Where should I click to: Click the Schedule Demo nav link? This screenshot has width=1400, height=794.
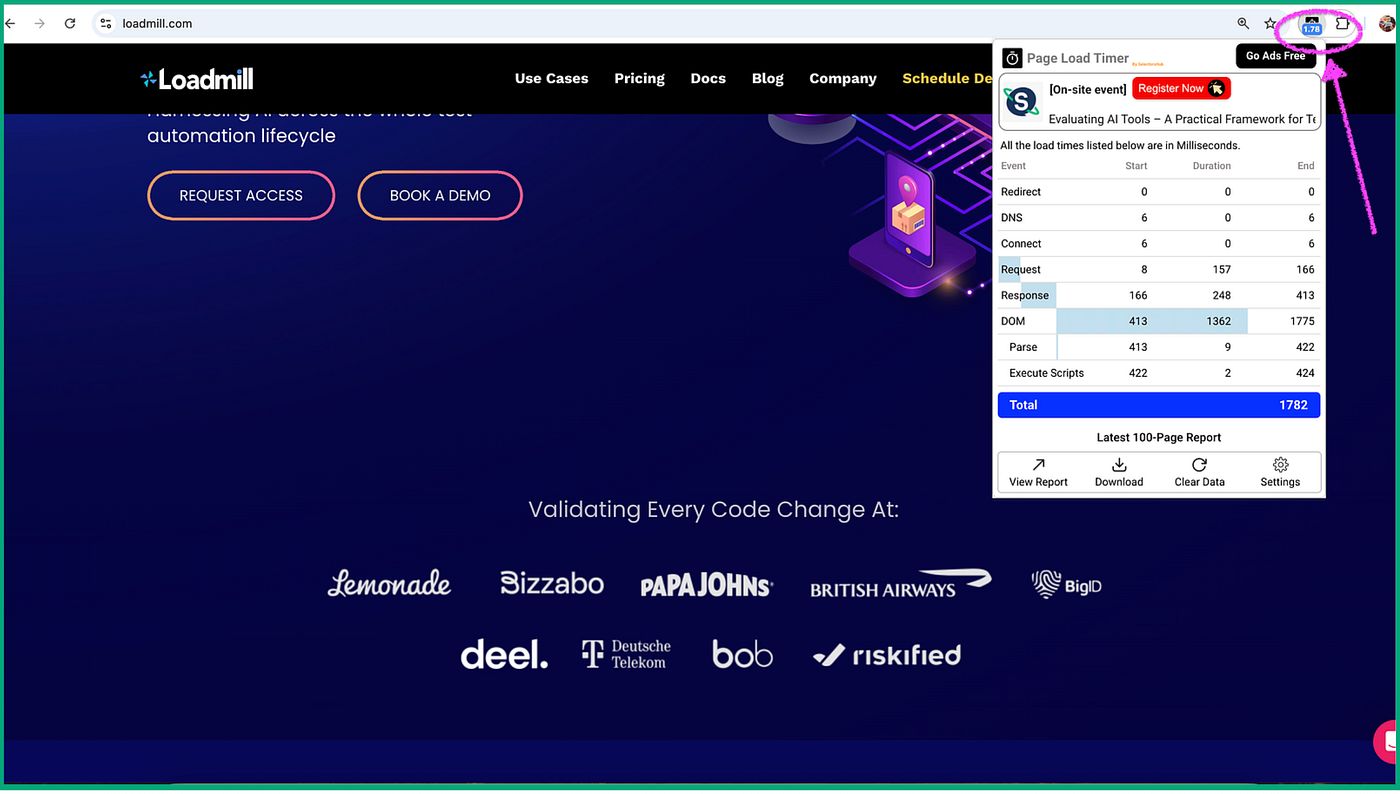tap(947, 78)
